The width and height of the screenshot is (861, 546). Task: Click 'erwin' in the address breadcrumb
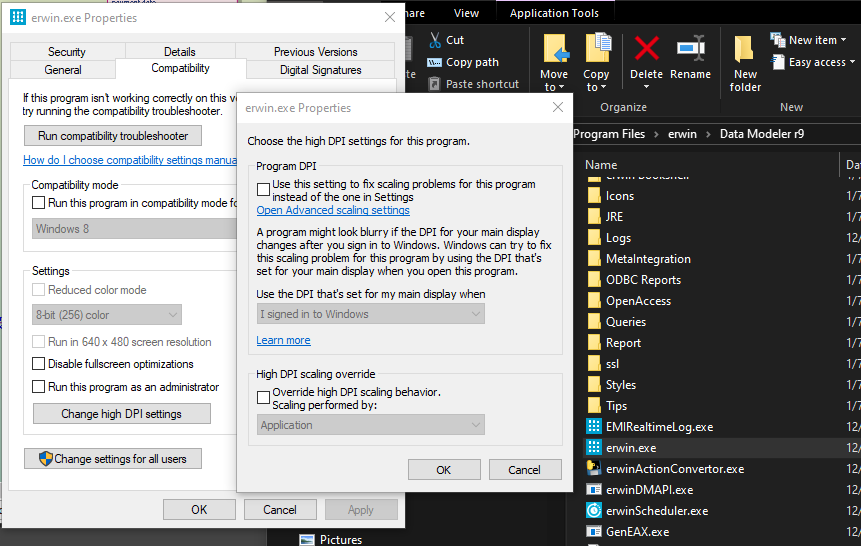pos(682,134)
